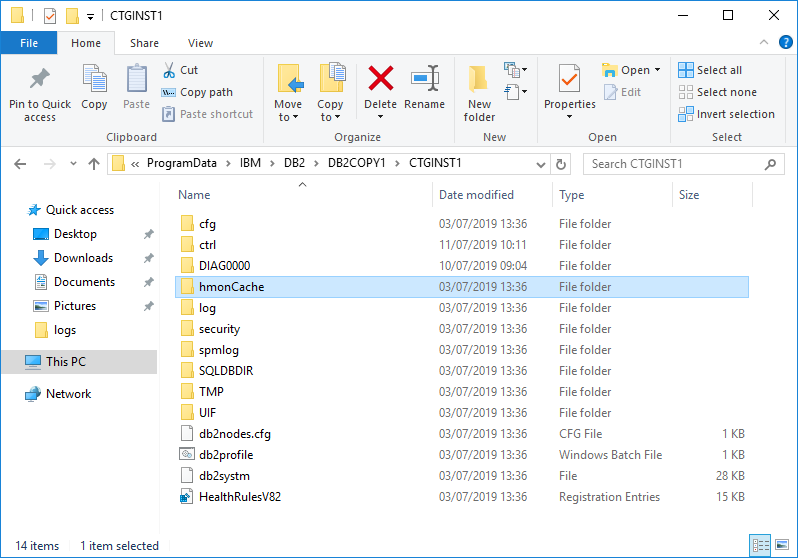
Task: Open the Copy to menu
Action: [330, 93]
